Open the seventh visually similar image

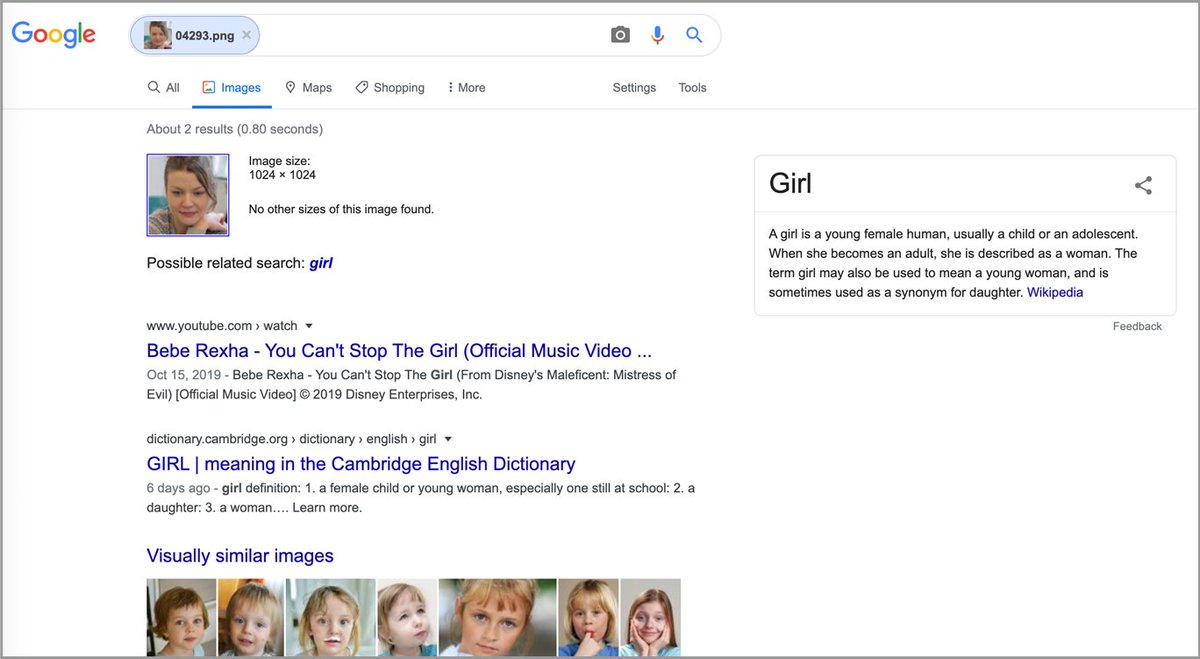click(650, 617)
